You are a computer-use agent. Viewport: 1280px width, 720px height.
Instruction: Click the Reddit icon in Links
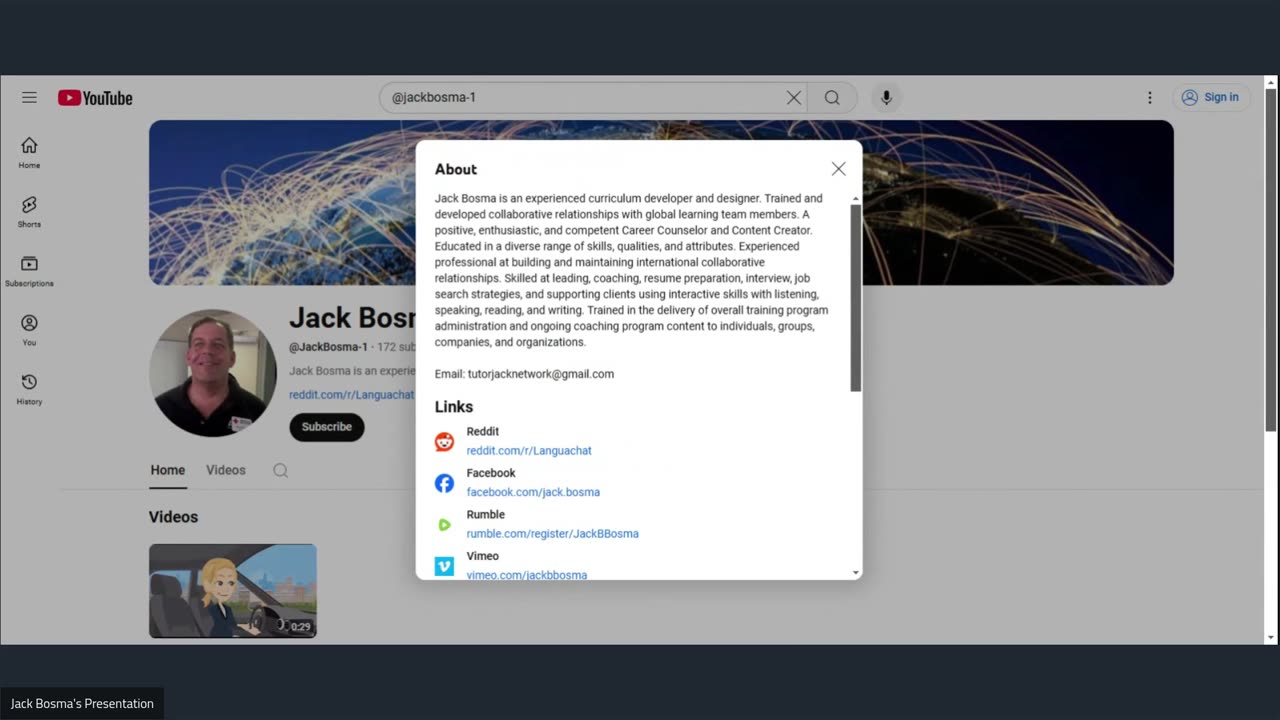(444, 441)
